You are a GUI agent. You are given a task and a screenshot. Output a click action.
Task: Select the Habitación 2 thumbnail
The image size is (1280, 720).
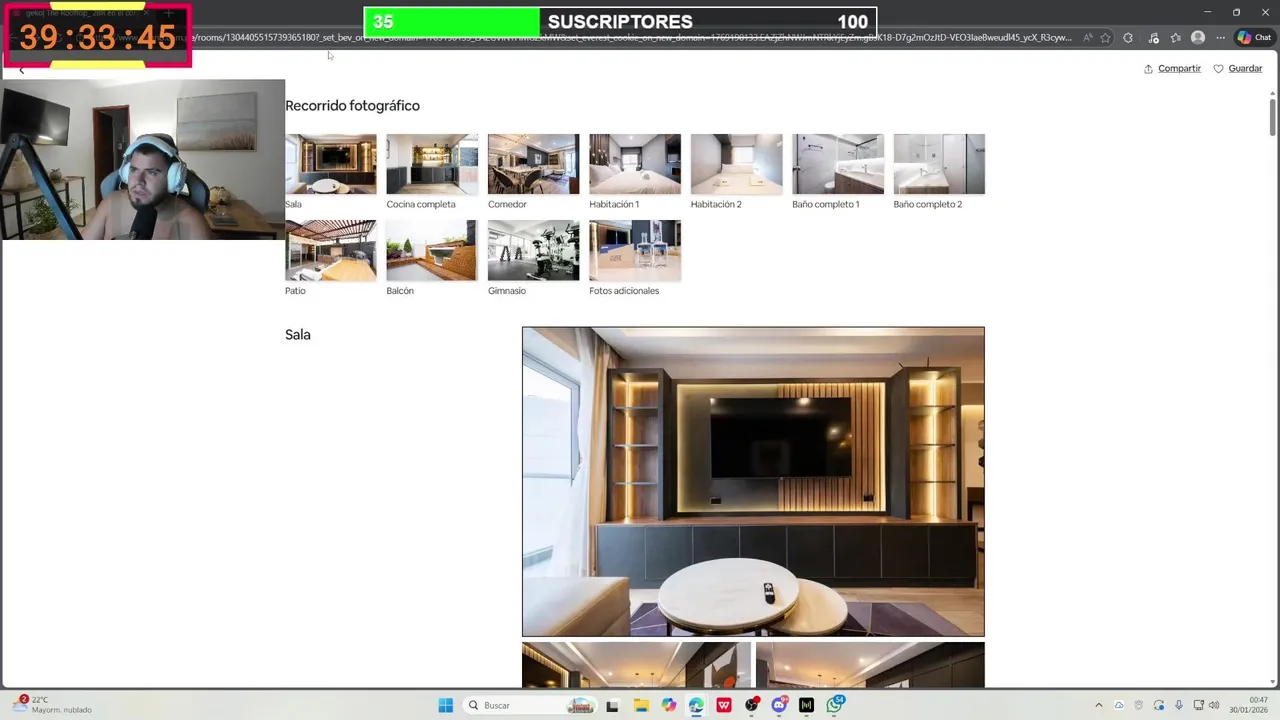736,164
